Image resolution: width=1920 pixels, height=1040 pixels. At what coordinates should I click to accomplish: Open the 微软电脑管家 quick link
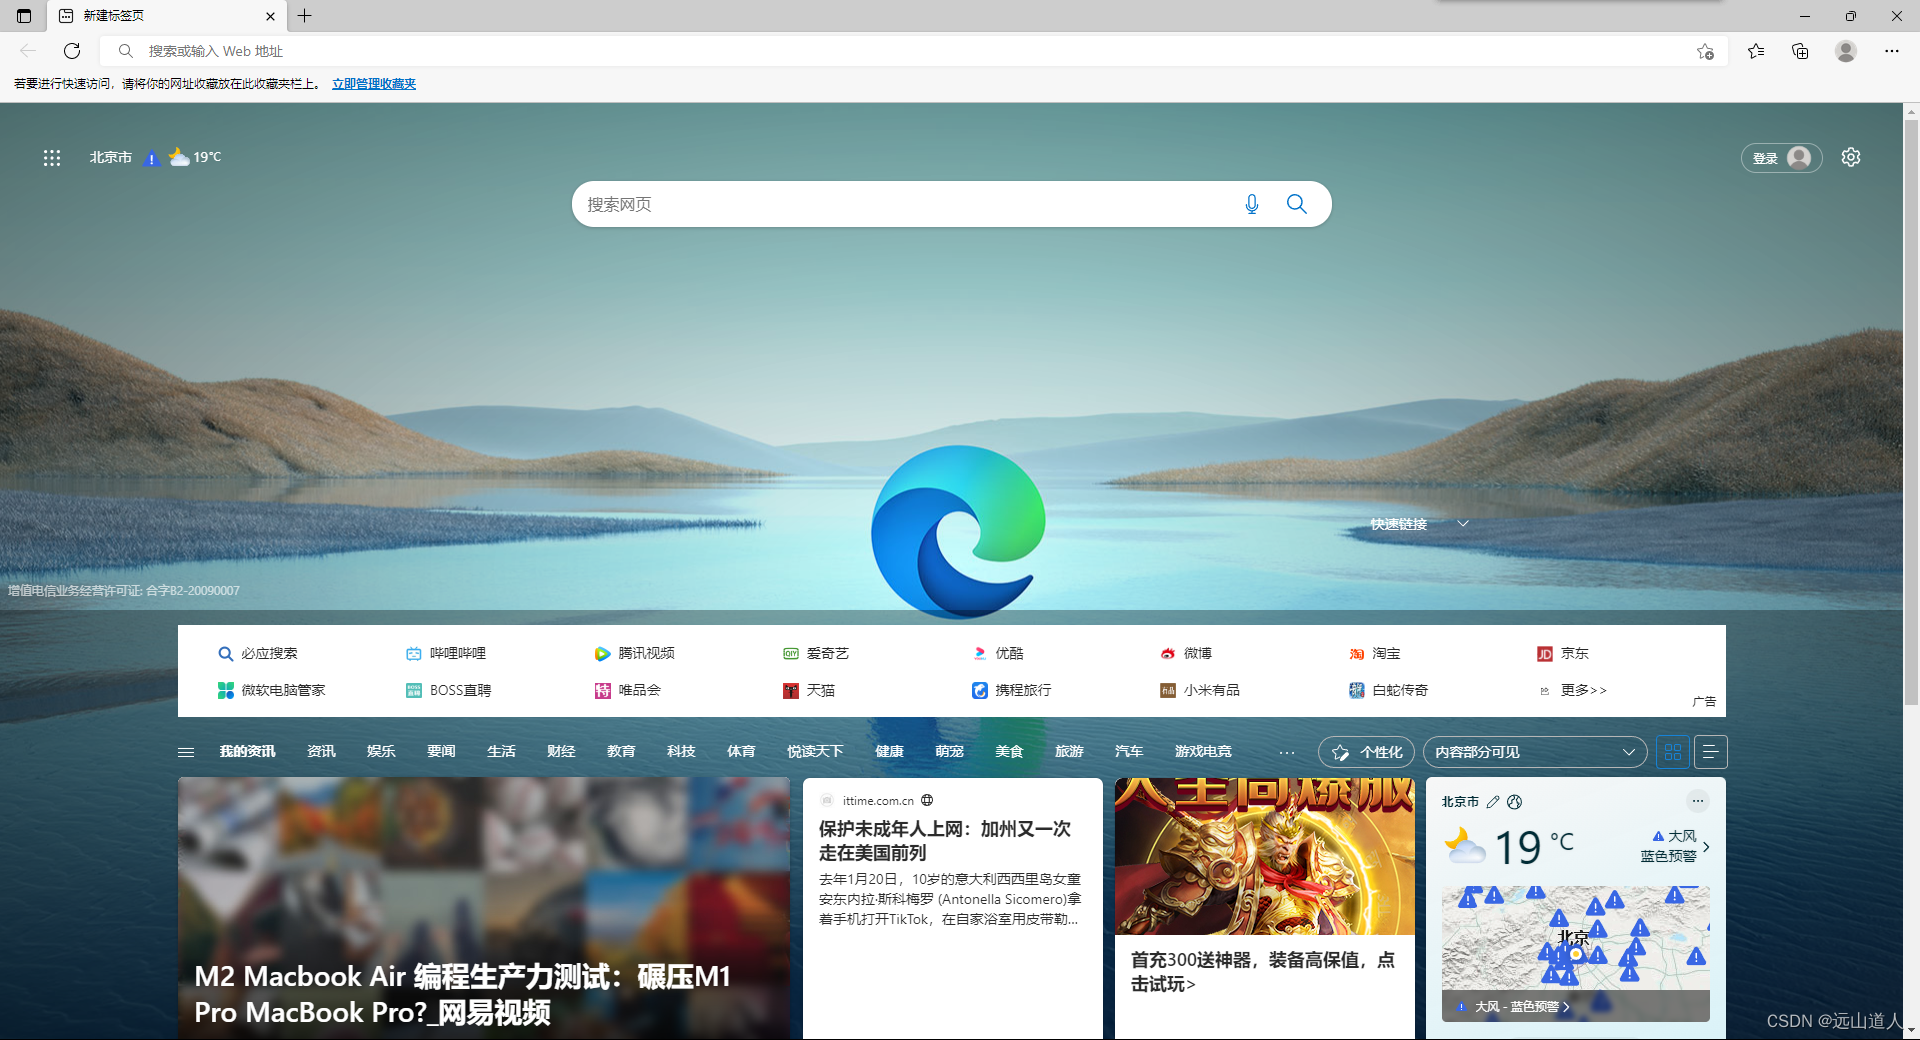pos(271,690)
